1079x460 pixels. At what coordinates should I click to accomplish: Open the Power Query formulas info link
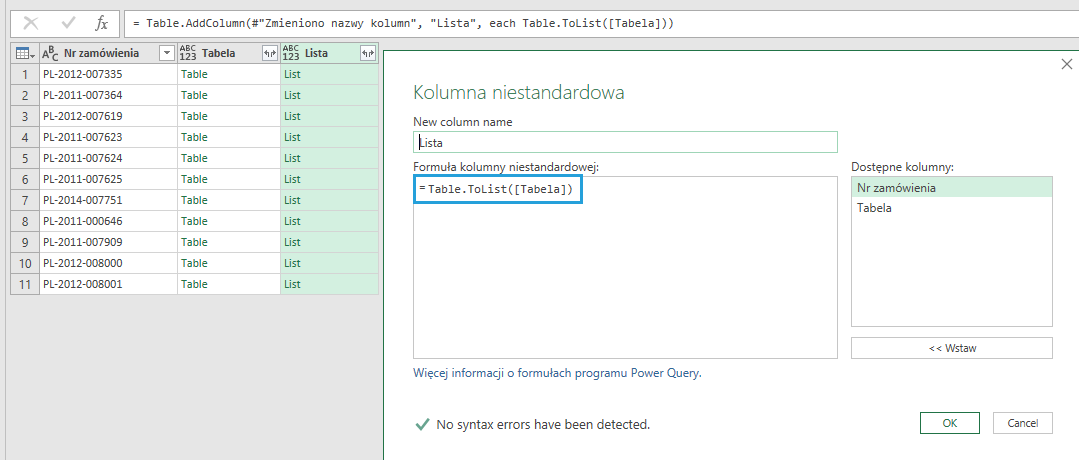coord(557,373)
